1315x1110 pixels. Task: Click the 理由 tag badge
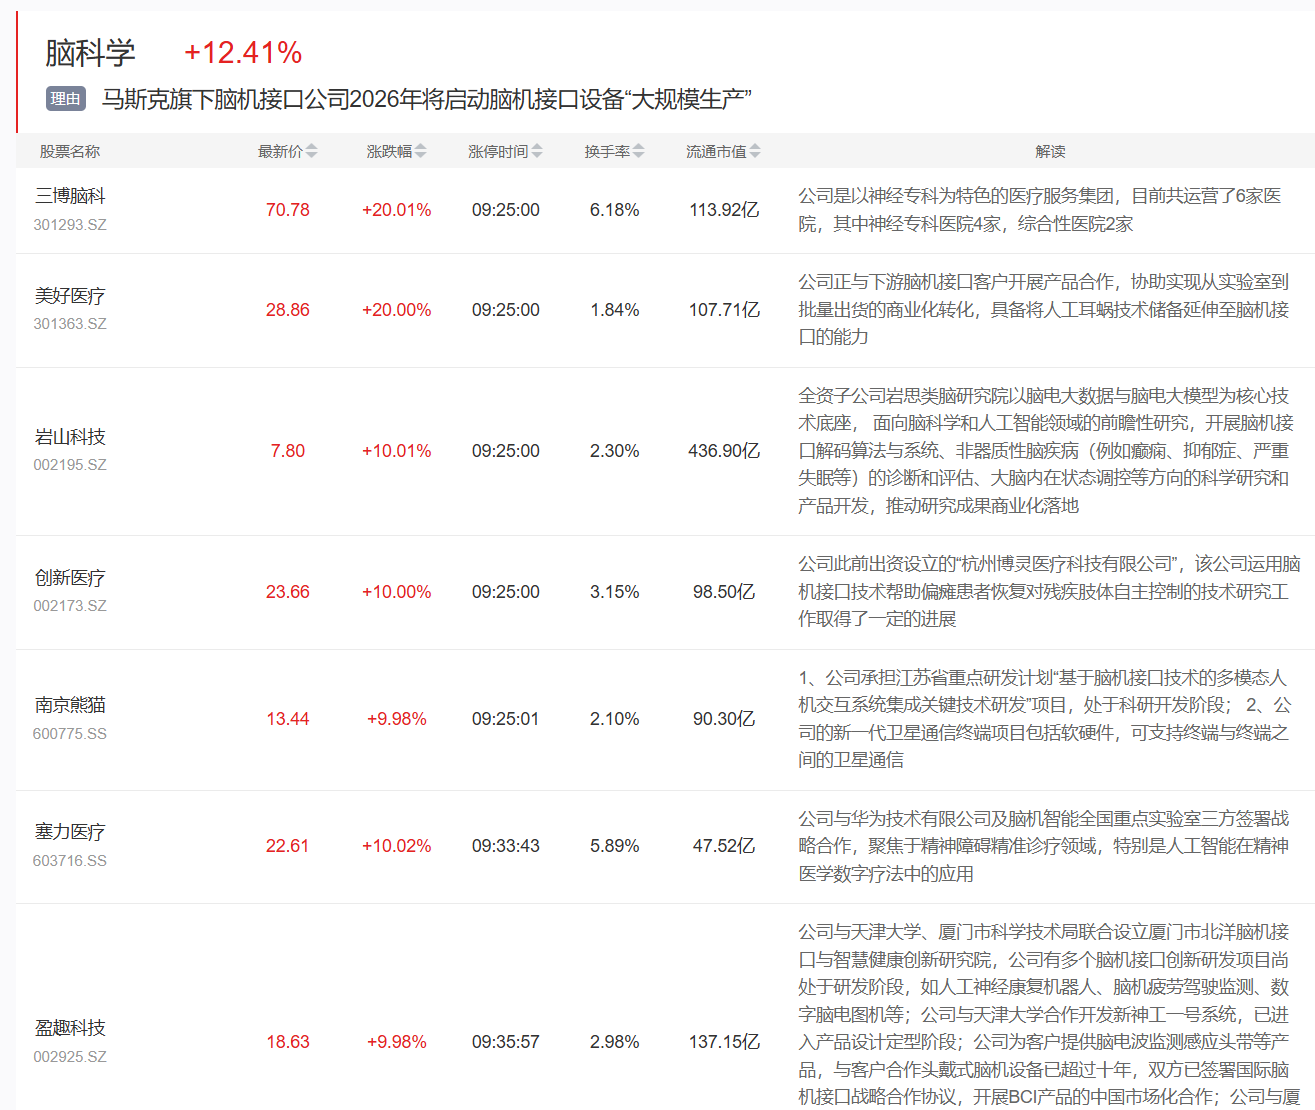[66, 99]
